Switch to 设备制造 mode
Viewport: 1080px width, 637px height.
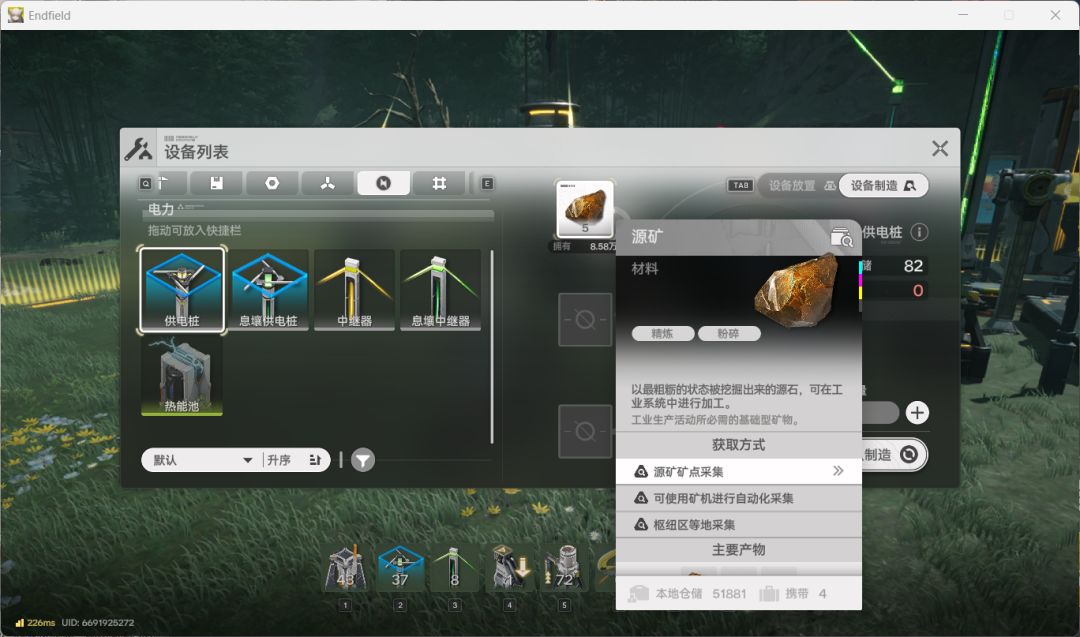tap(884, 185)
